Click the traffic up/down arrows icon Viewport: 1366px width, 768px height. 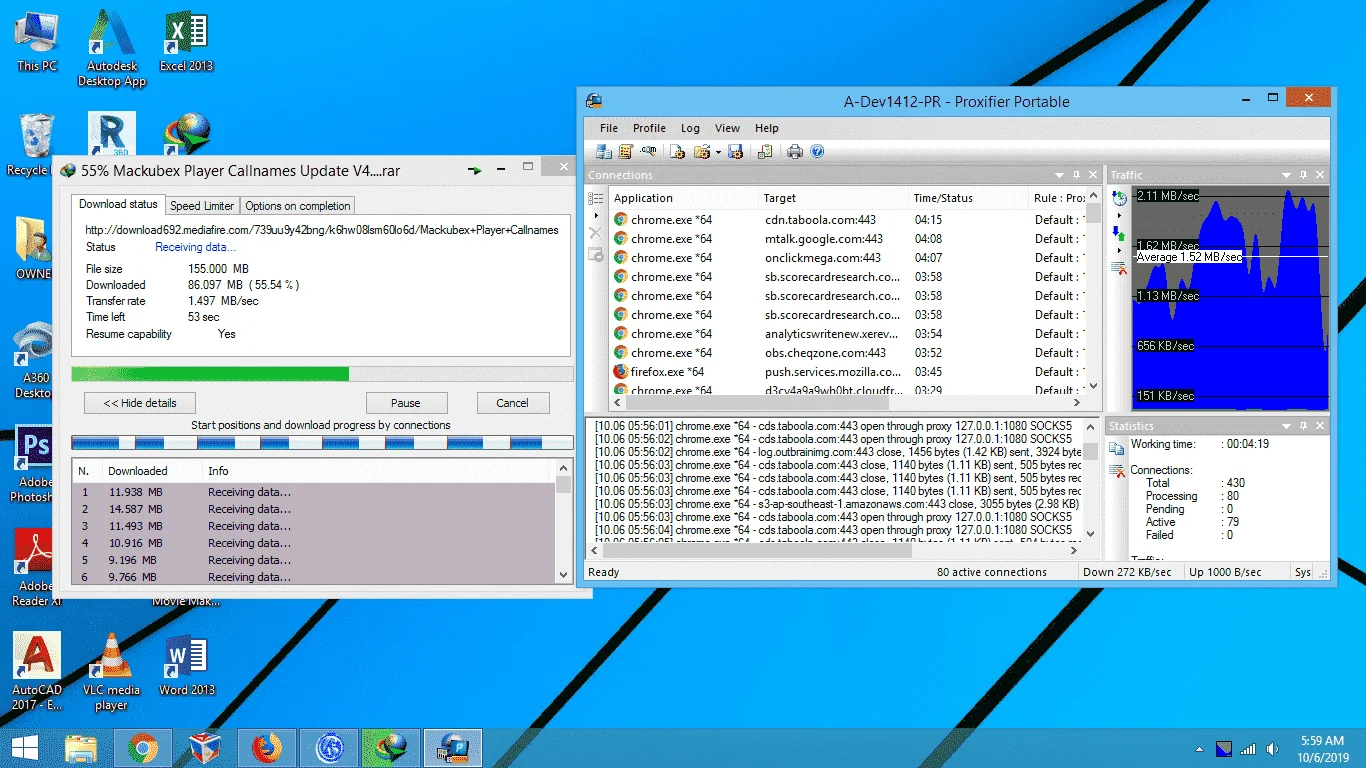pos(1119,233)
